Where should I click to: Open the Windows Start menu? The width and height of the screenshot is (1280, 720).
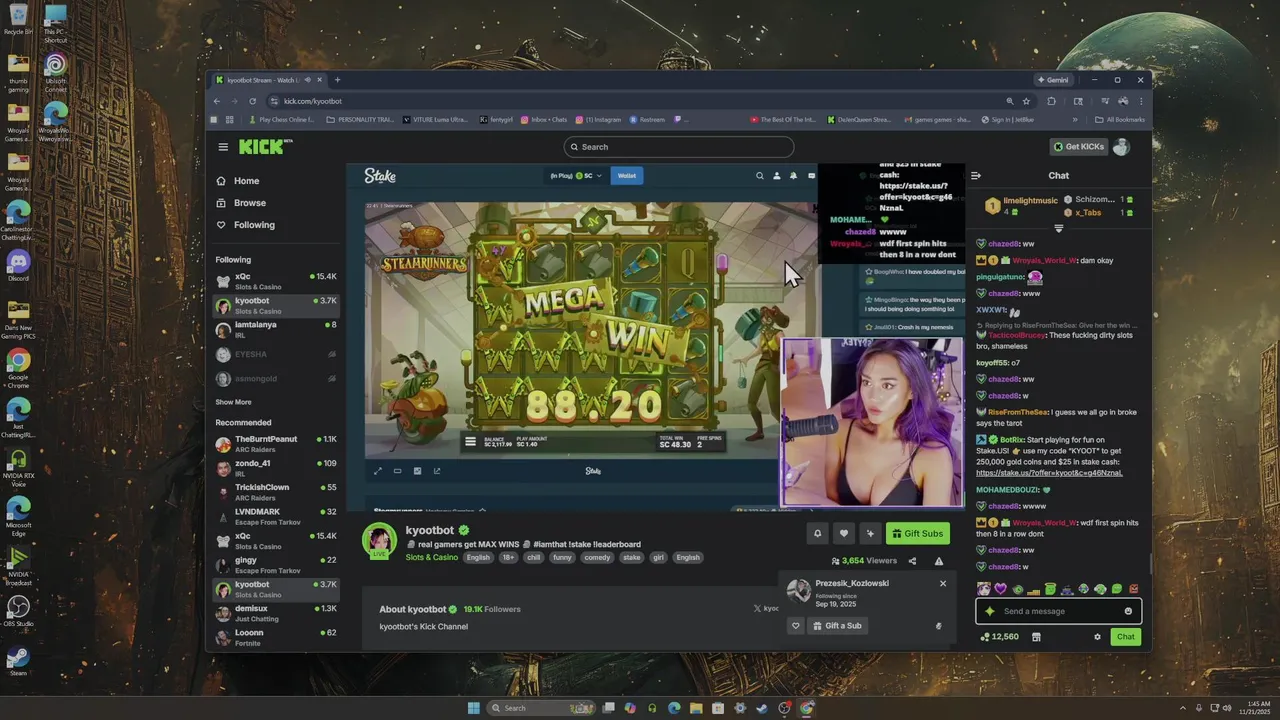(473, 708)
